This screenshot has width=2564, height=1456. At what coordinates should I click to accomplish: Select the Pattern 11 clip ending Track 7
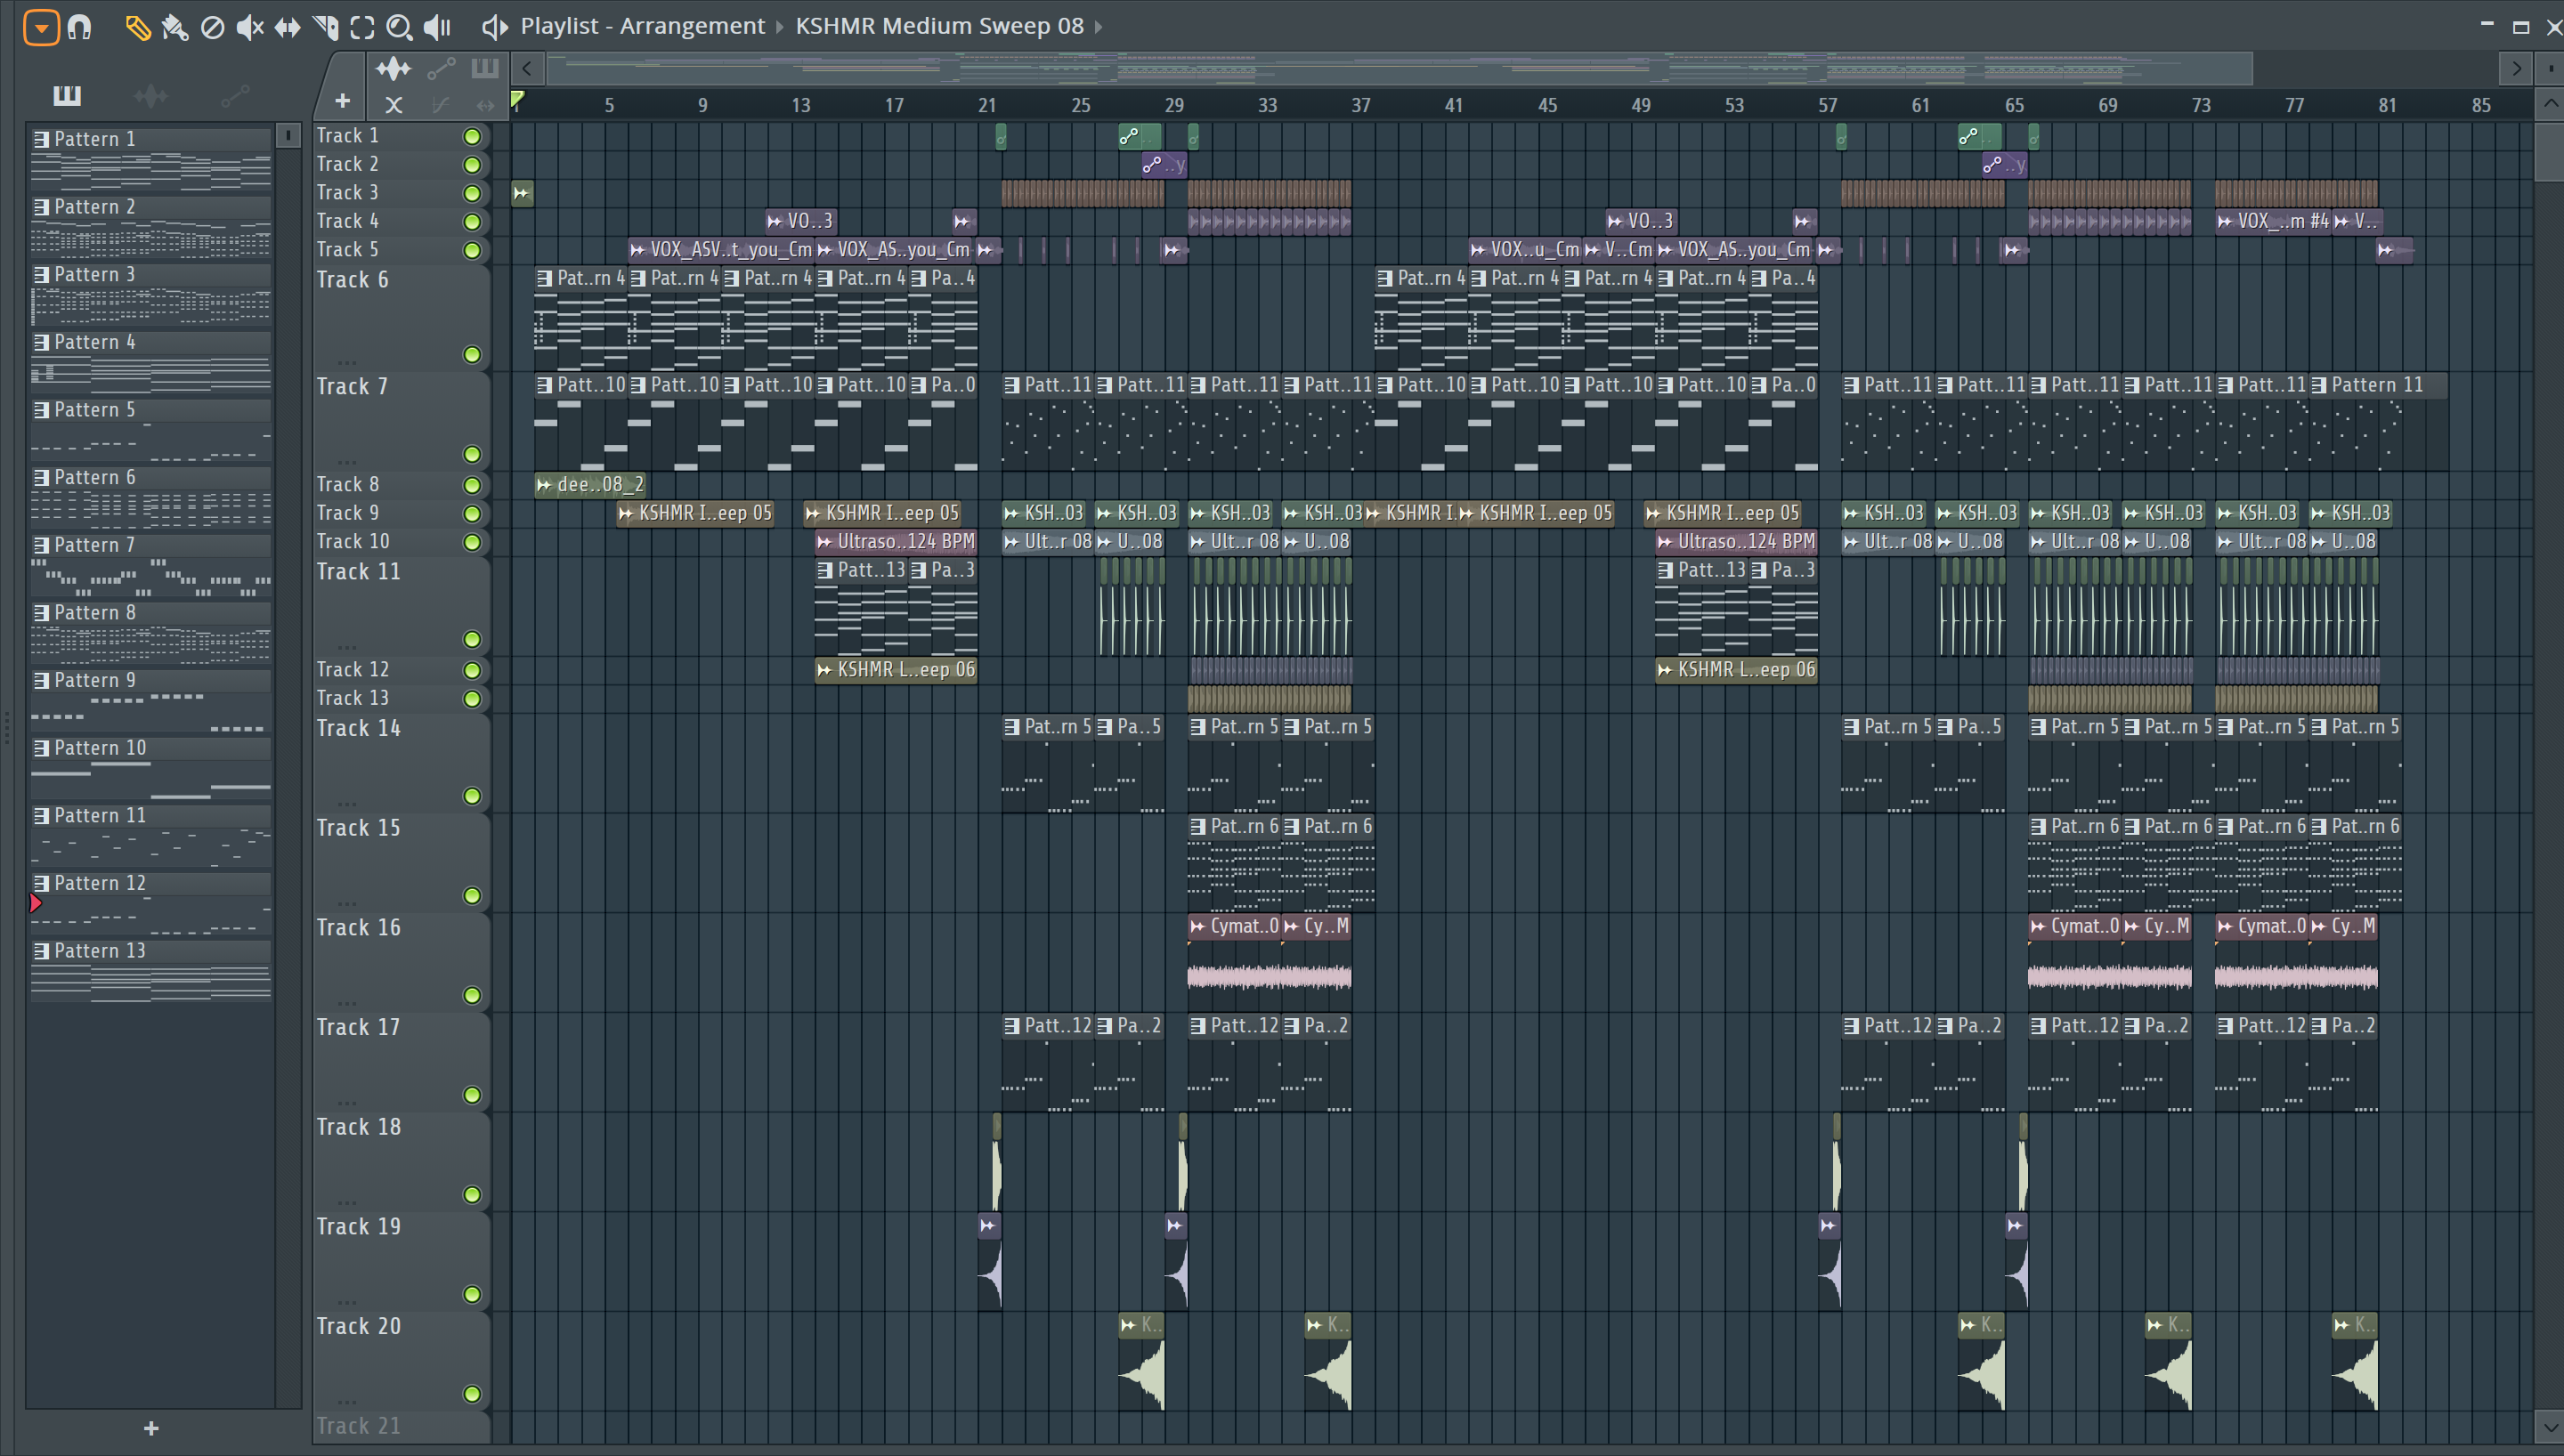(2378, 422)
